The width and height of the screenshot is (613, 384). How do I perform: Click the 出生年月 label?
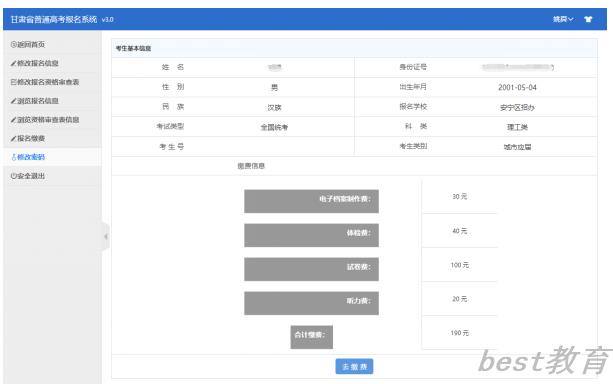coord(413,87)
